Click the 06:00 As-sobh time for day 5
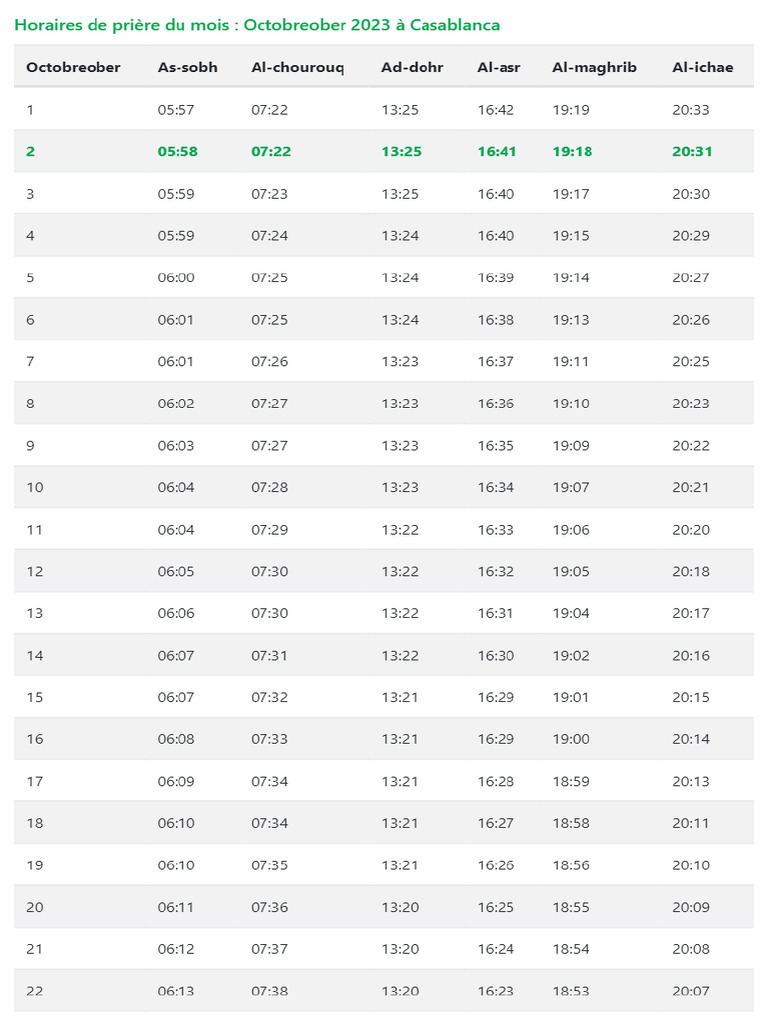This screenshot has height=1024, width=768. click(176, 278)
